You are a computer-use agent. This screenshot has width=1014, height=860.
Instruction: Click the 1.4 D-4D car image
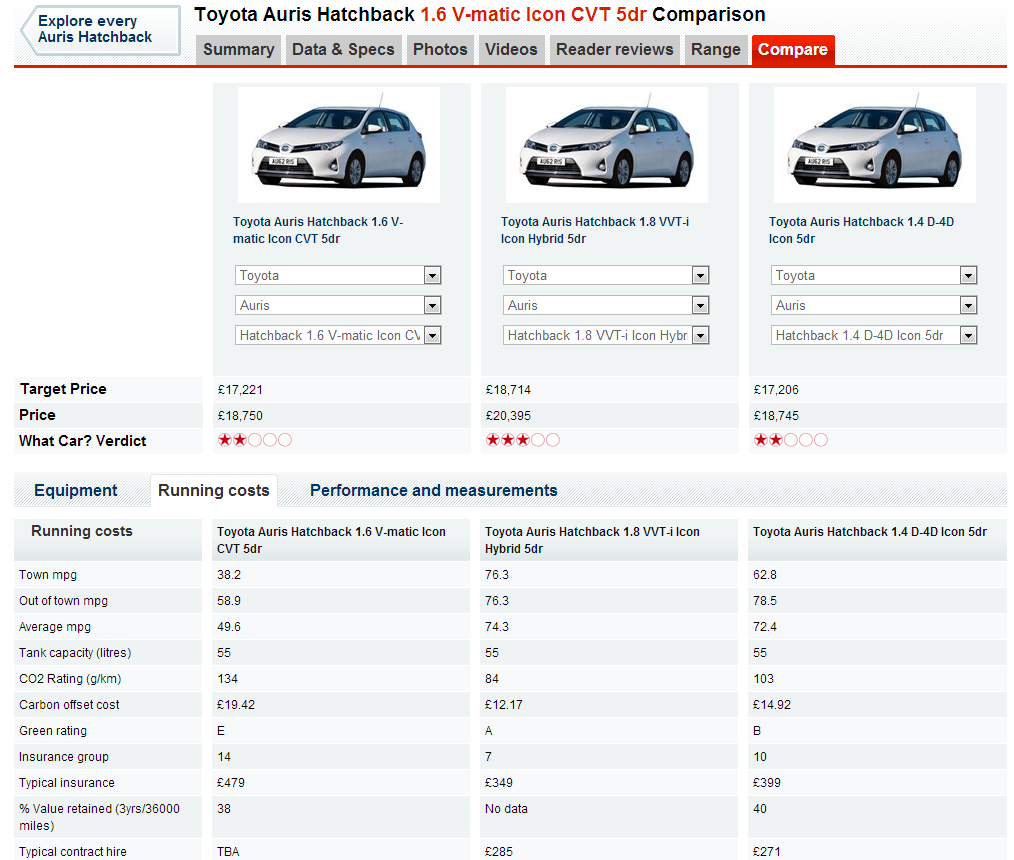(x=874, y=145)
